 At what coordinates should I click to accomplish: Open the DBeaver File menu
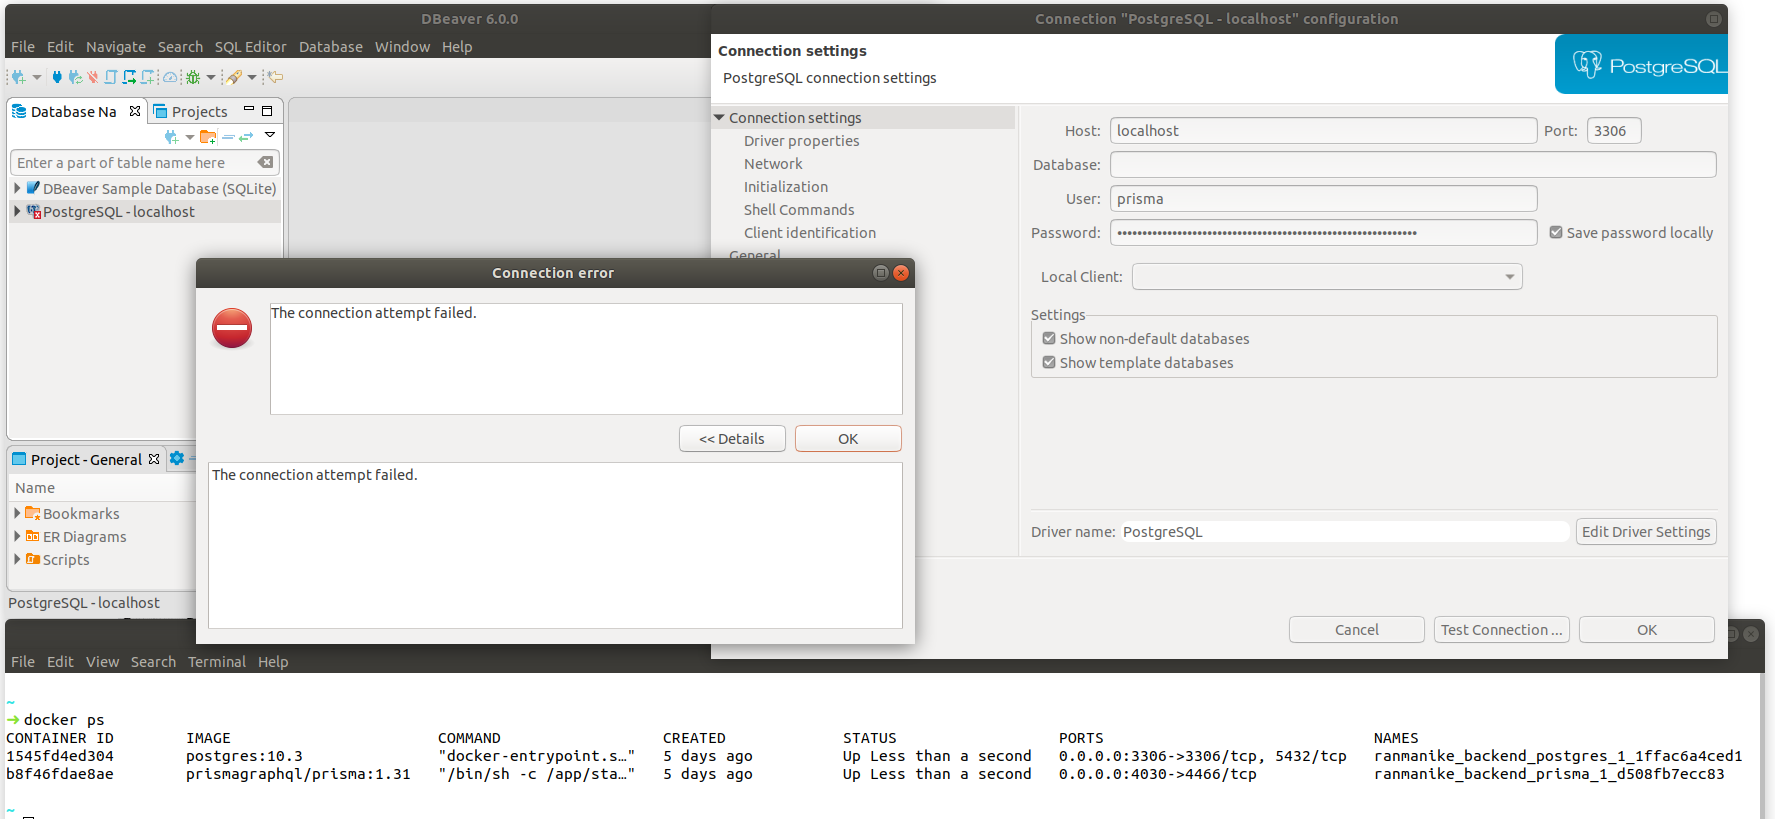click(23, 47)
